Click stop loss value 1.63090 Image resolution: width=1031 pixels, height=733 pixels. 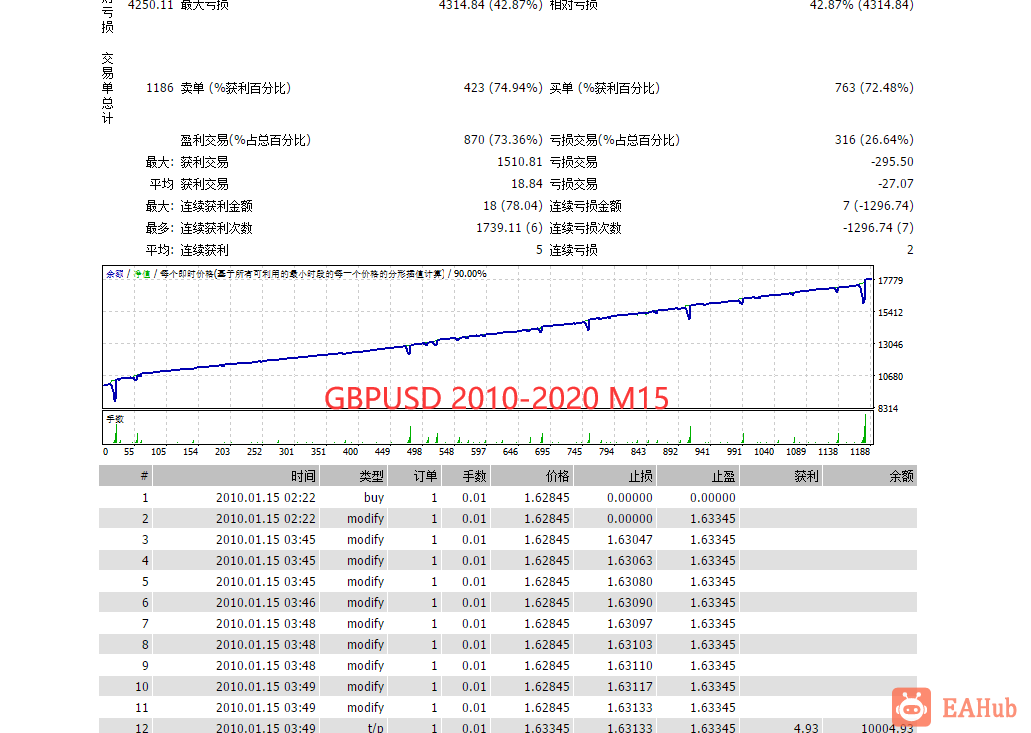630,603
